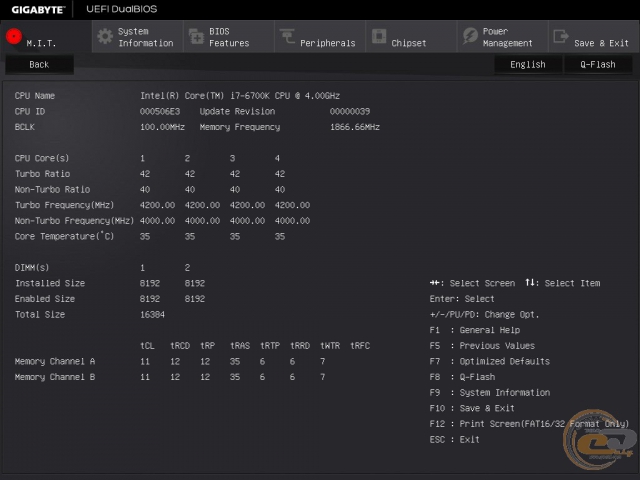Image resolution: width=640 pixels, height=480 pixels.
Task: Click F12 Print Screen hint
Action: pyautogui.click(x=529, y=424)
